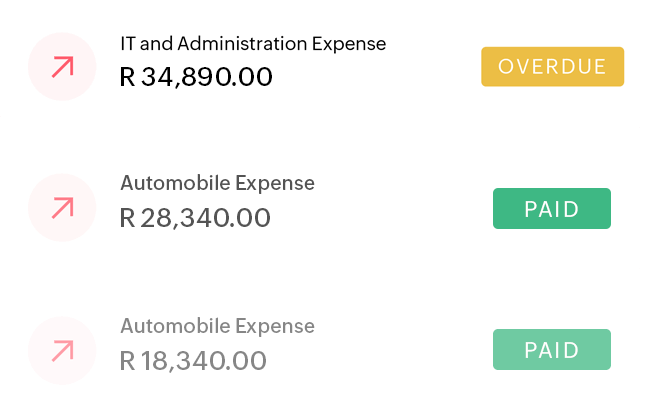The image size is (650, 415).
Task: Click the PAID badge for R 28,340.00 expense
Action: pyautogui.click(x=552, y=209)
